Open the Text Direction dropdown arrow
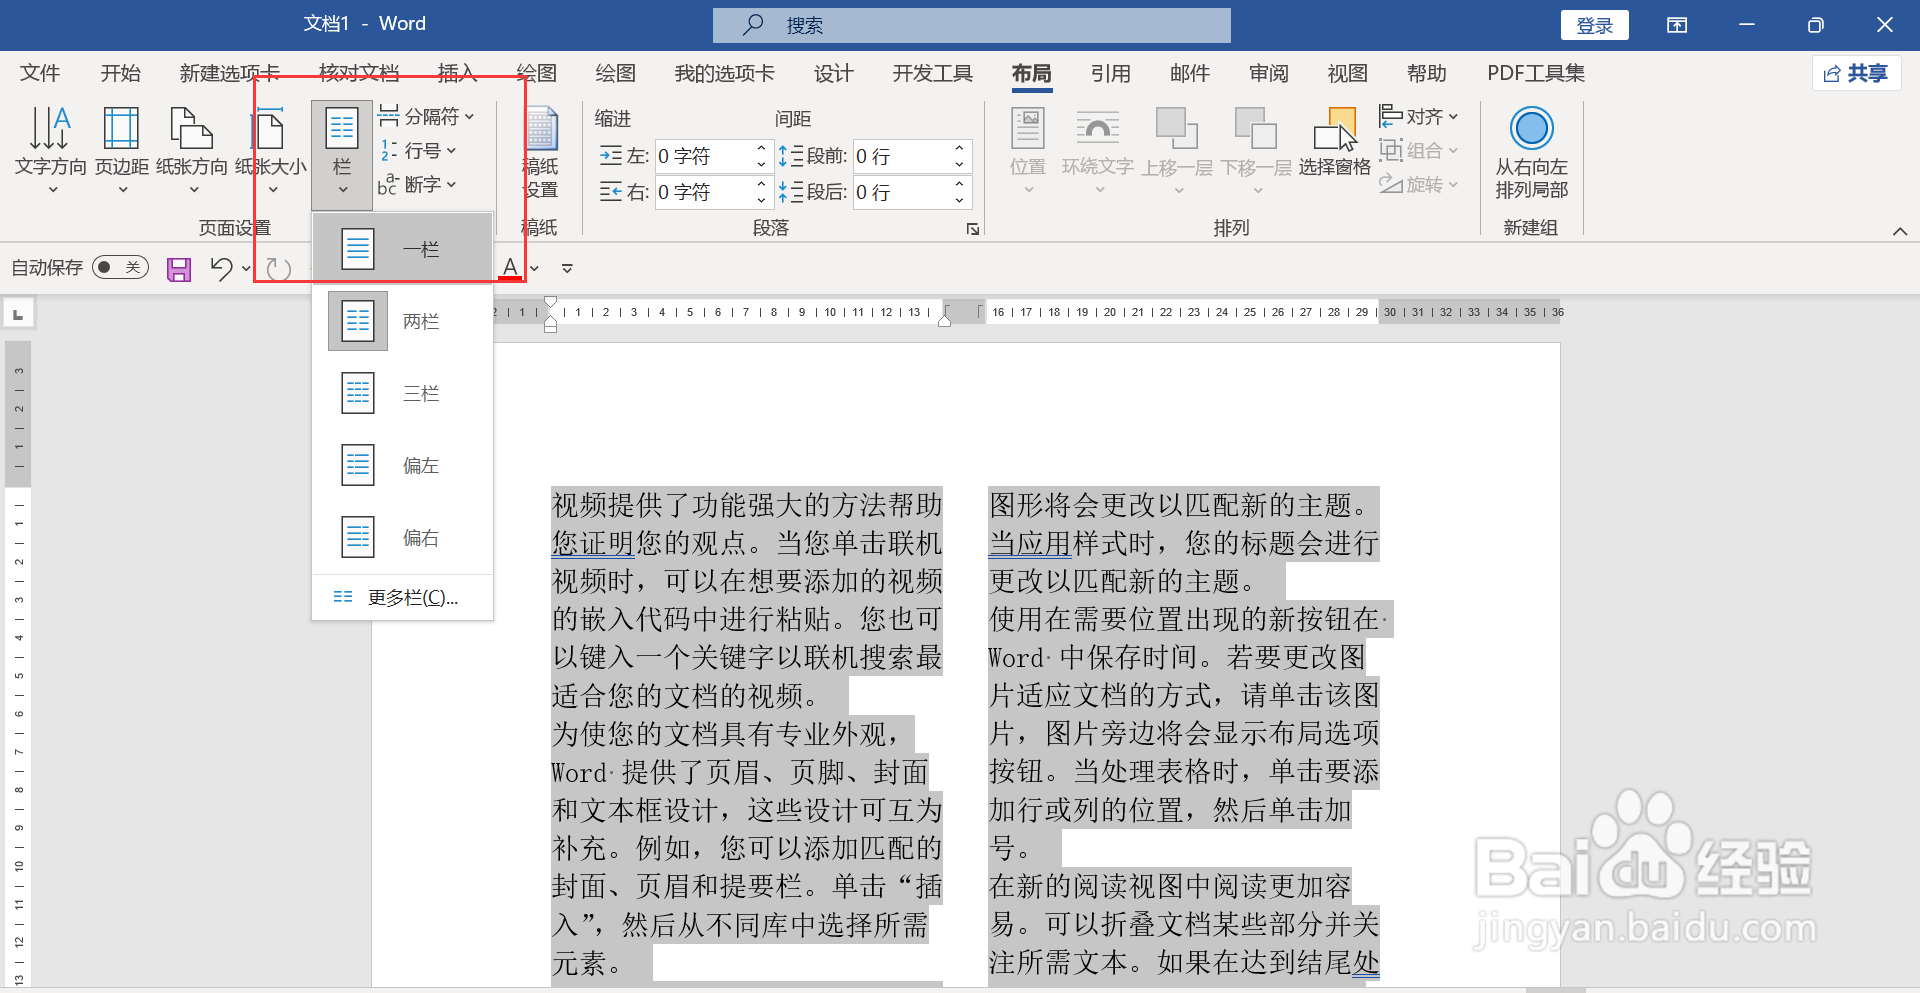Image resolution: width=1920 pixels, height=993 pixels. [52, 190]
